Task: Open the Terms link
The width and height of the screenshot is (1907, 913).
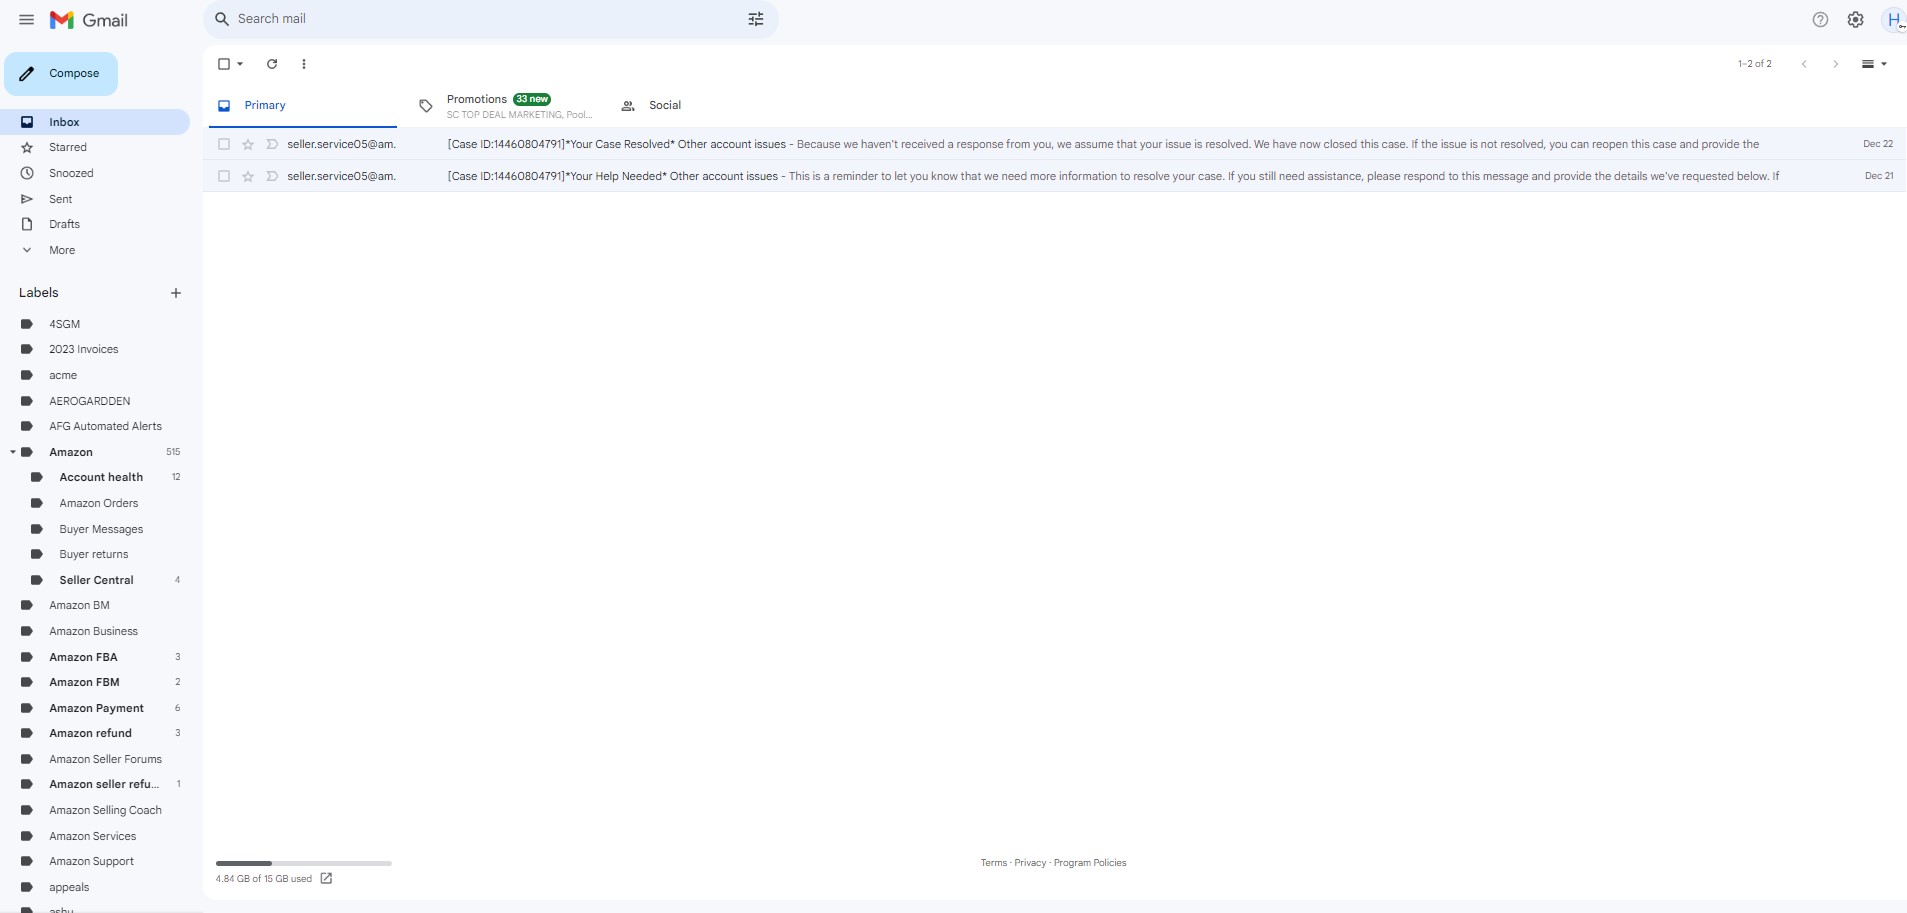Action: point(994,863)
